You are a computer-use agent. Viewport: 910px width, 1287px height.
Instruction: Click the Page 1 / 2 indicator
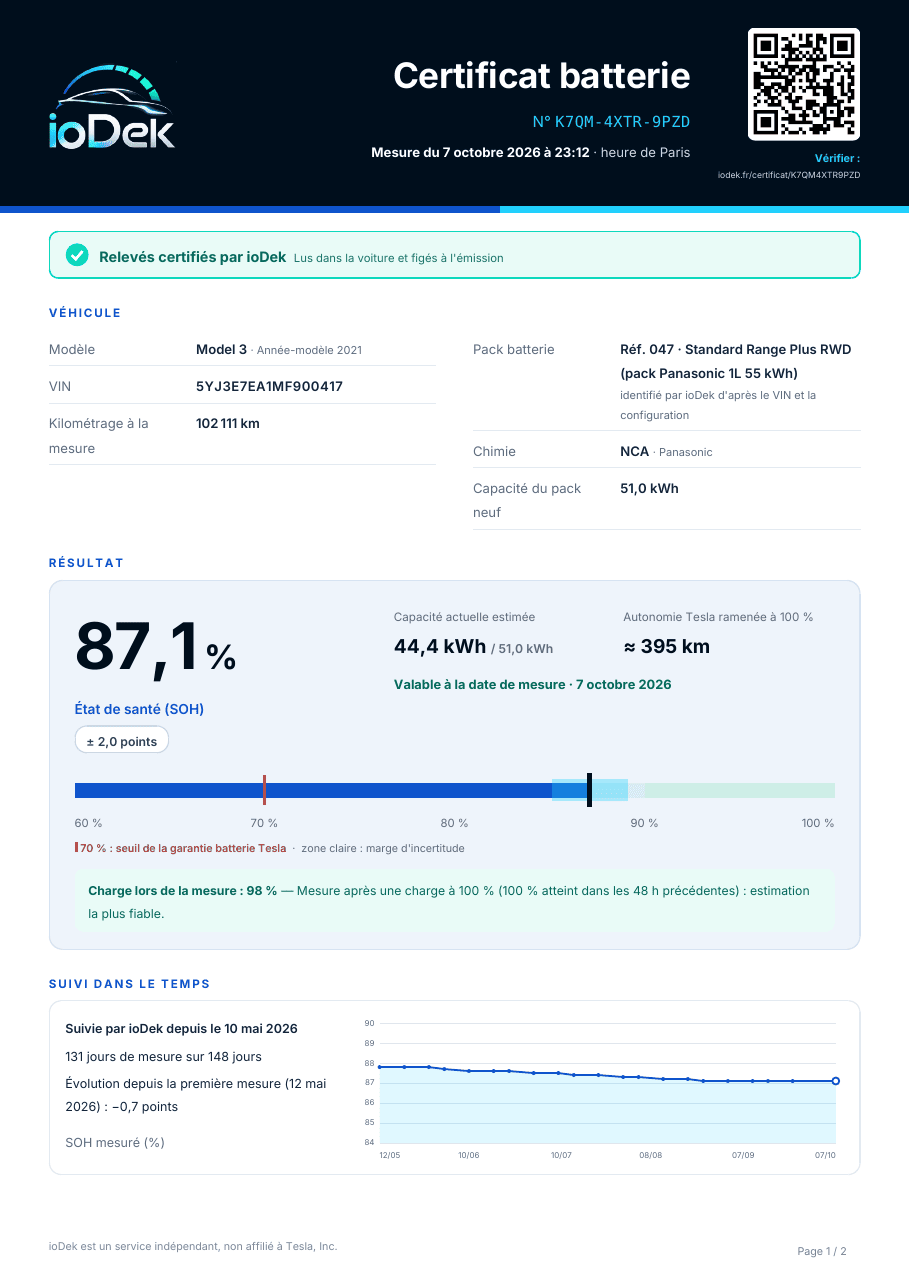(x=822, y=1251)
